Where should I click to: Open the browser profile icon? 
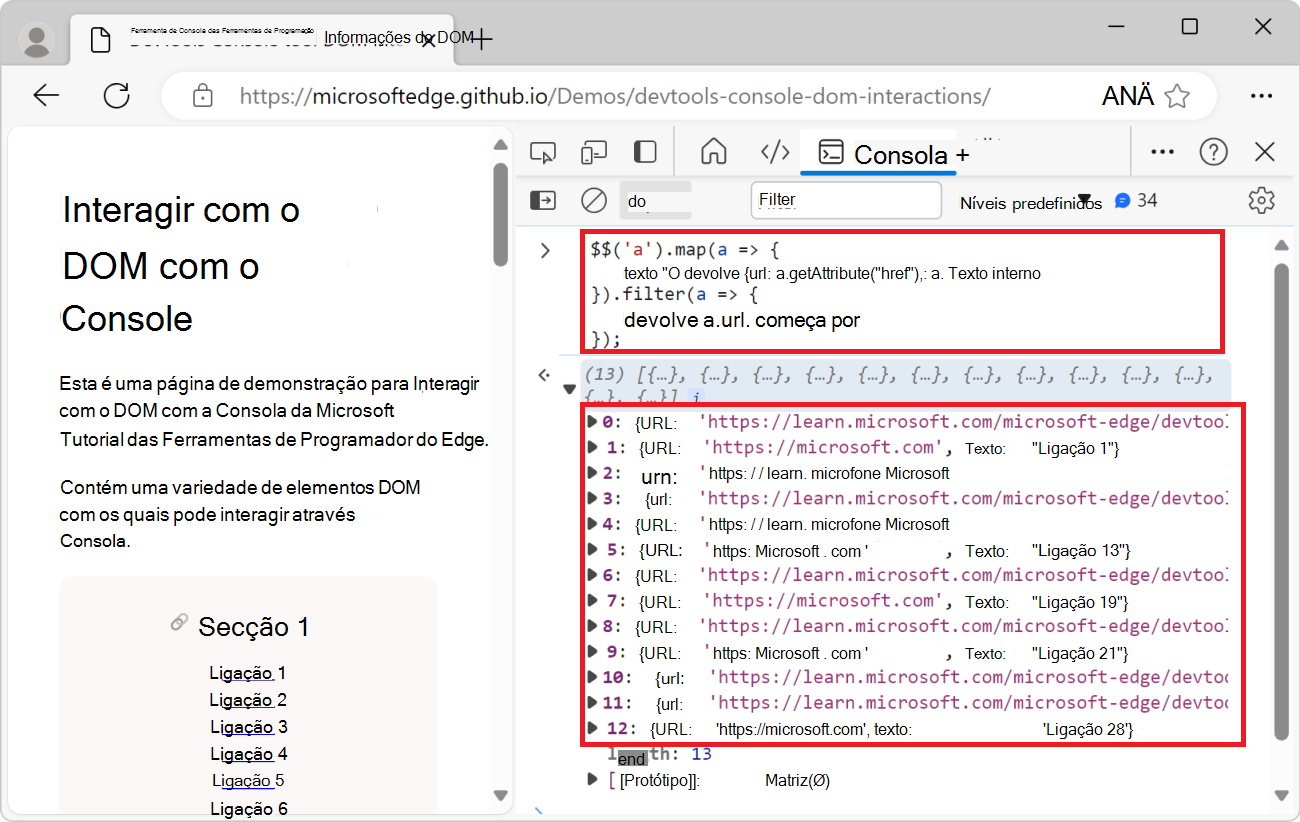[38, 39]
